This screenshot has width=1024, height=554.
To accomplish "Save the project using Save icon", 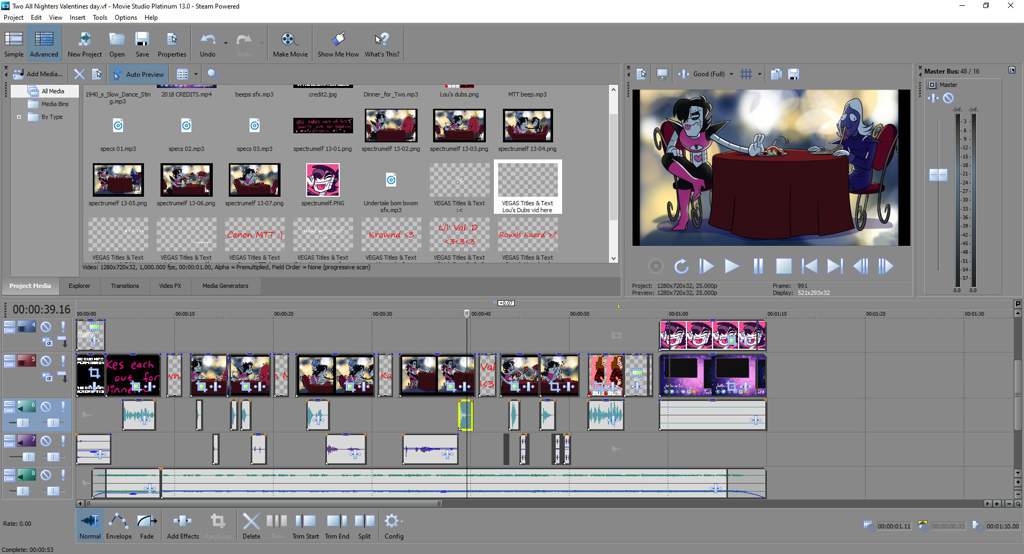I will pyautogui.click(x=142, y=44).
